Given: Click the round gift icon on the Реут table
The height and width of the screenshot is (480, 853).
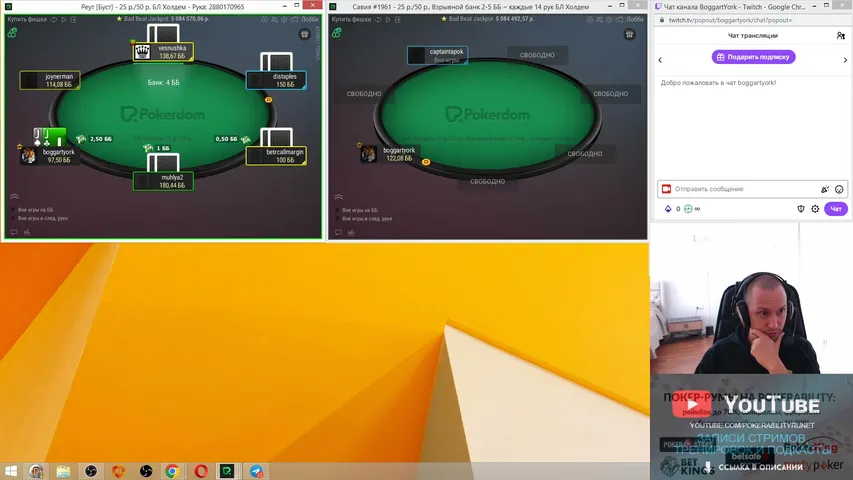Looking at the screenshot, I should point(305,34).
